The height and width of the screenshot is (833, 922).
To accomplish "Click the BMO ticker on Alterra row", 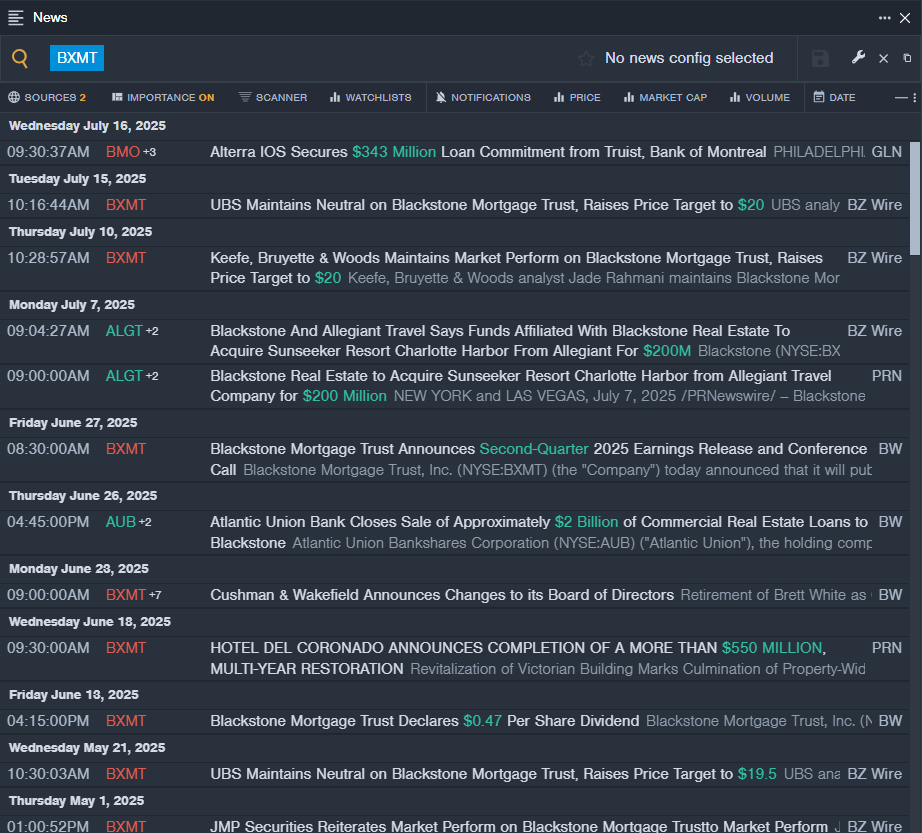I will point(123,152).
